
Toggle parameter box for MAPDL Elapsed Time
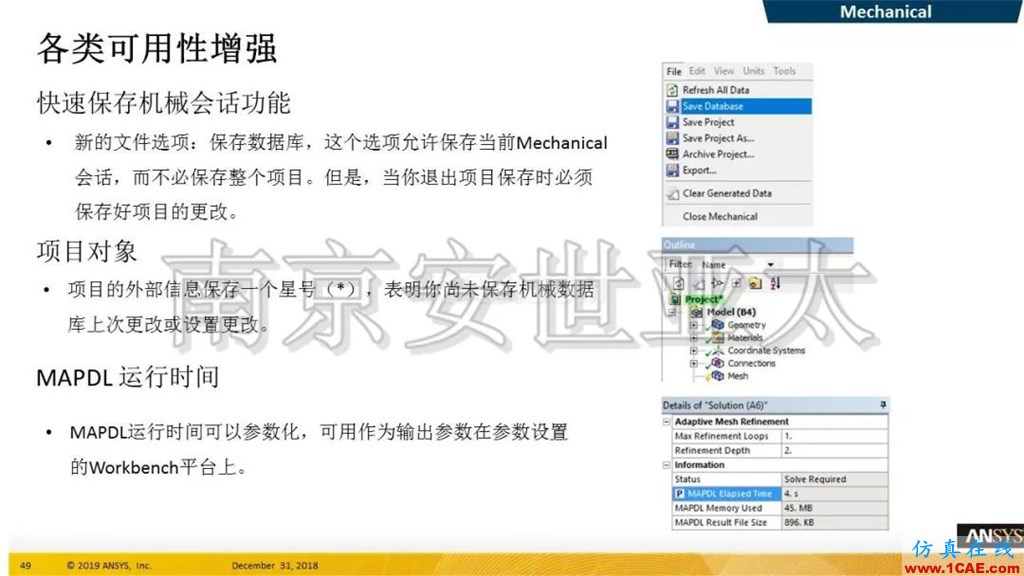click(x=679, y=494)
